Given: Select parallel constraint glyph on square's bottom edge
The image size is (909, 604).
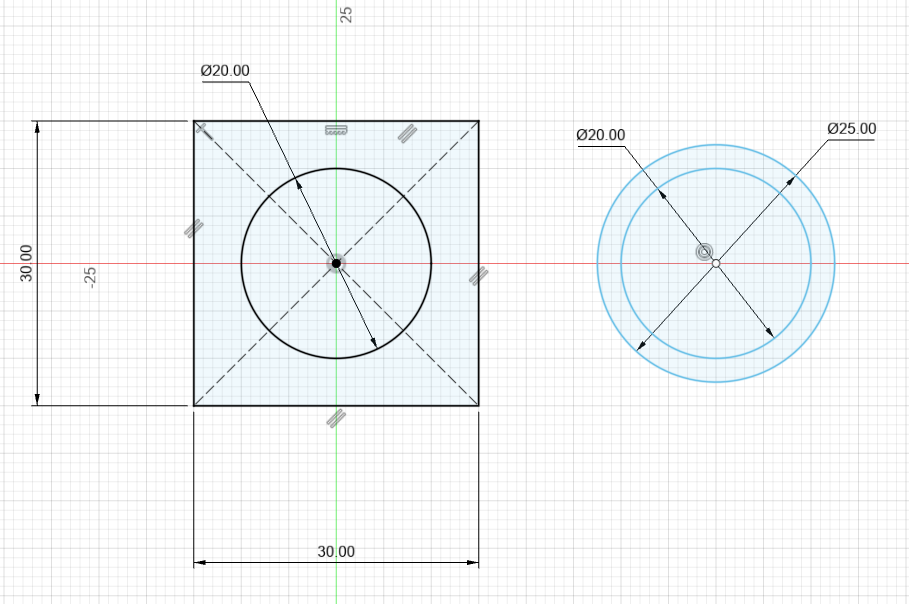Looking at the screenshot, I should point(336,419).
